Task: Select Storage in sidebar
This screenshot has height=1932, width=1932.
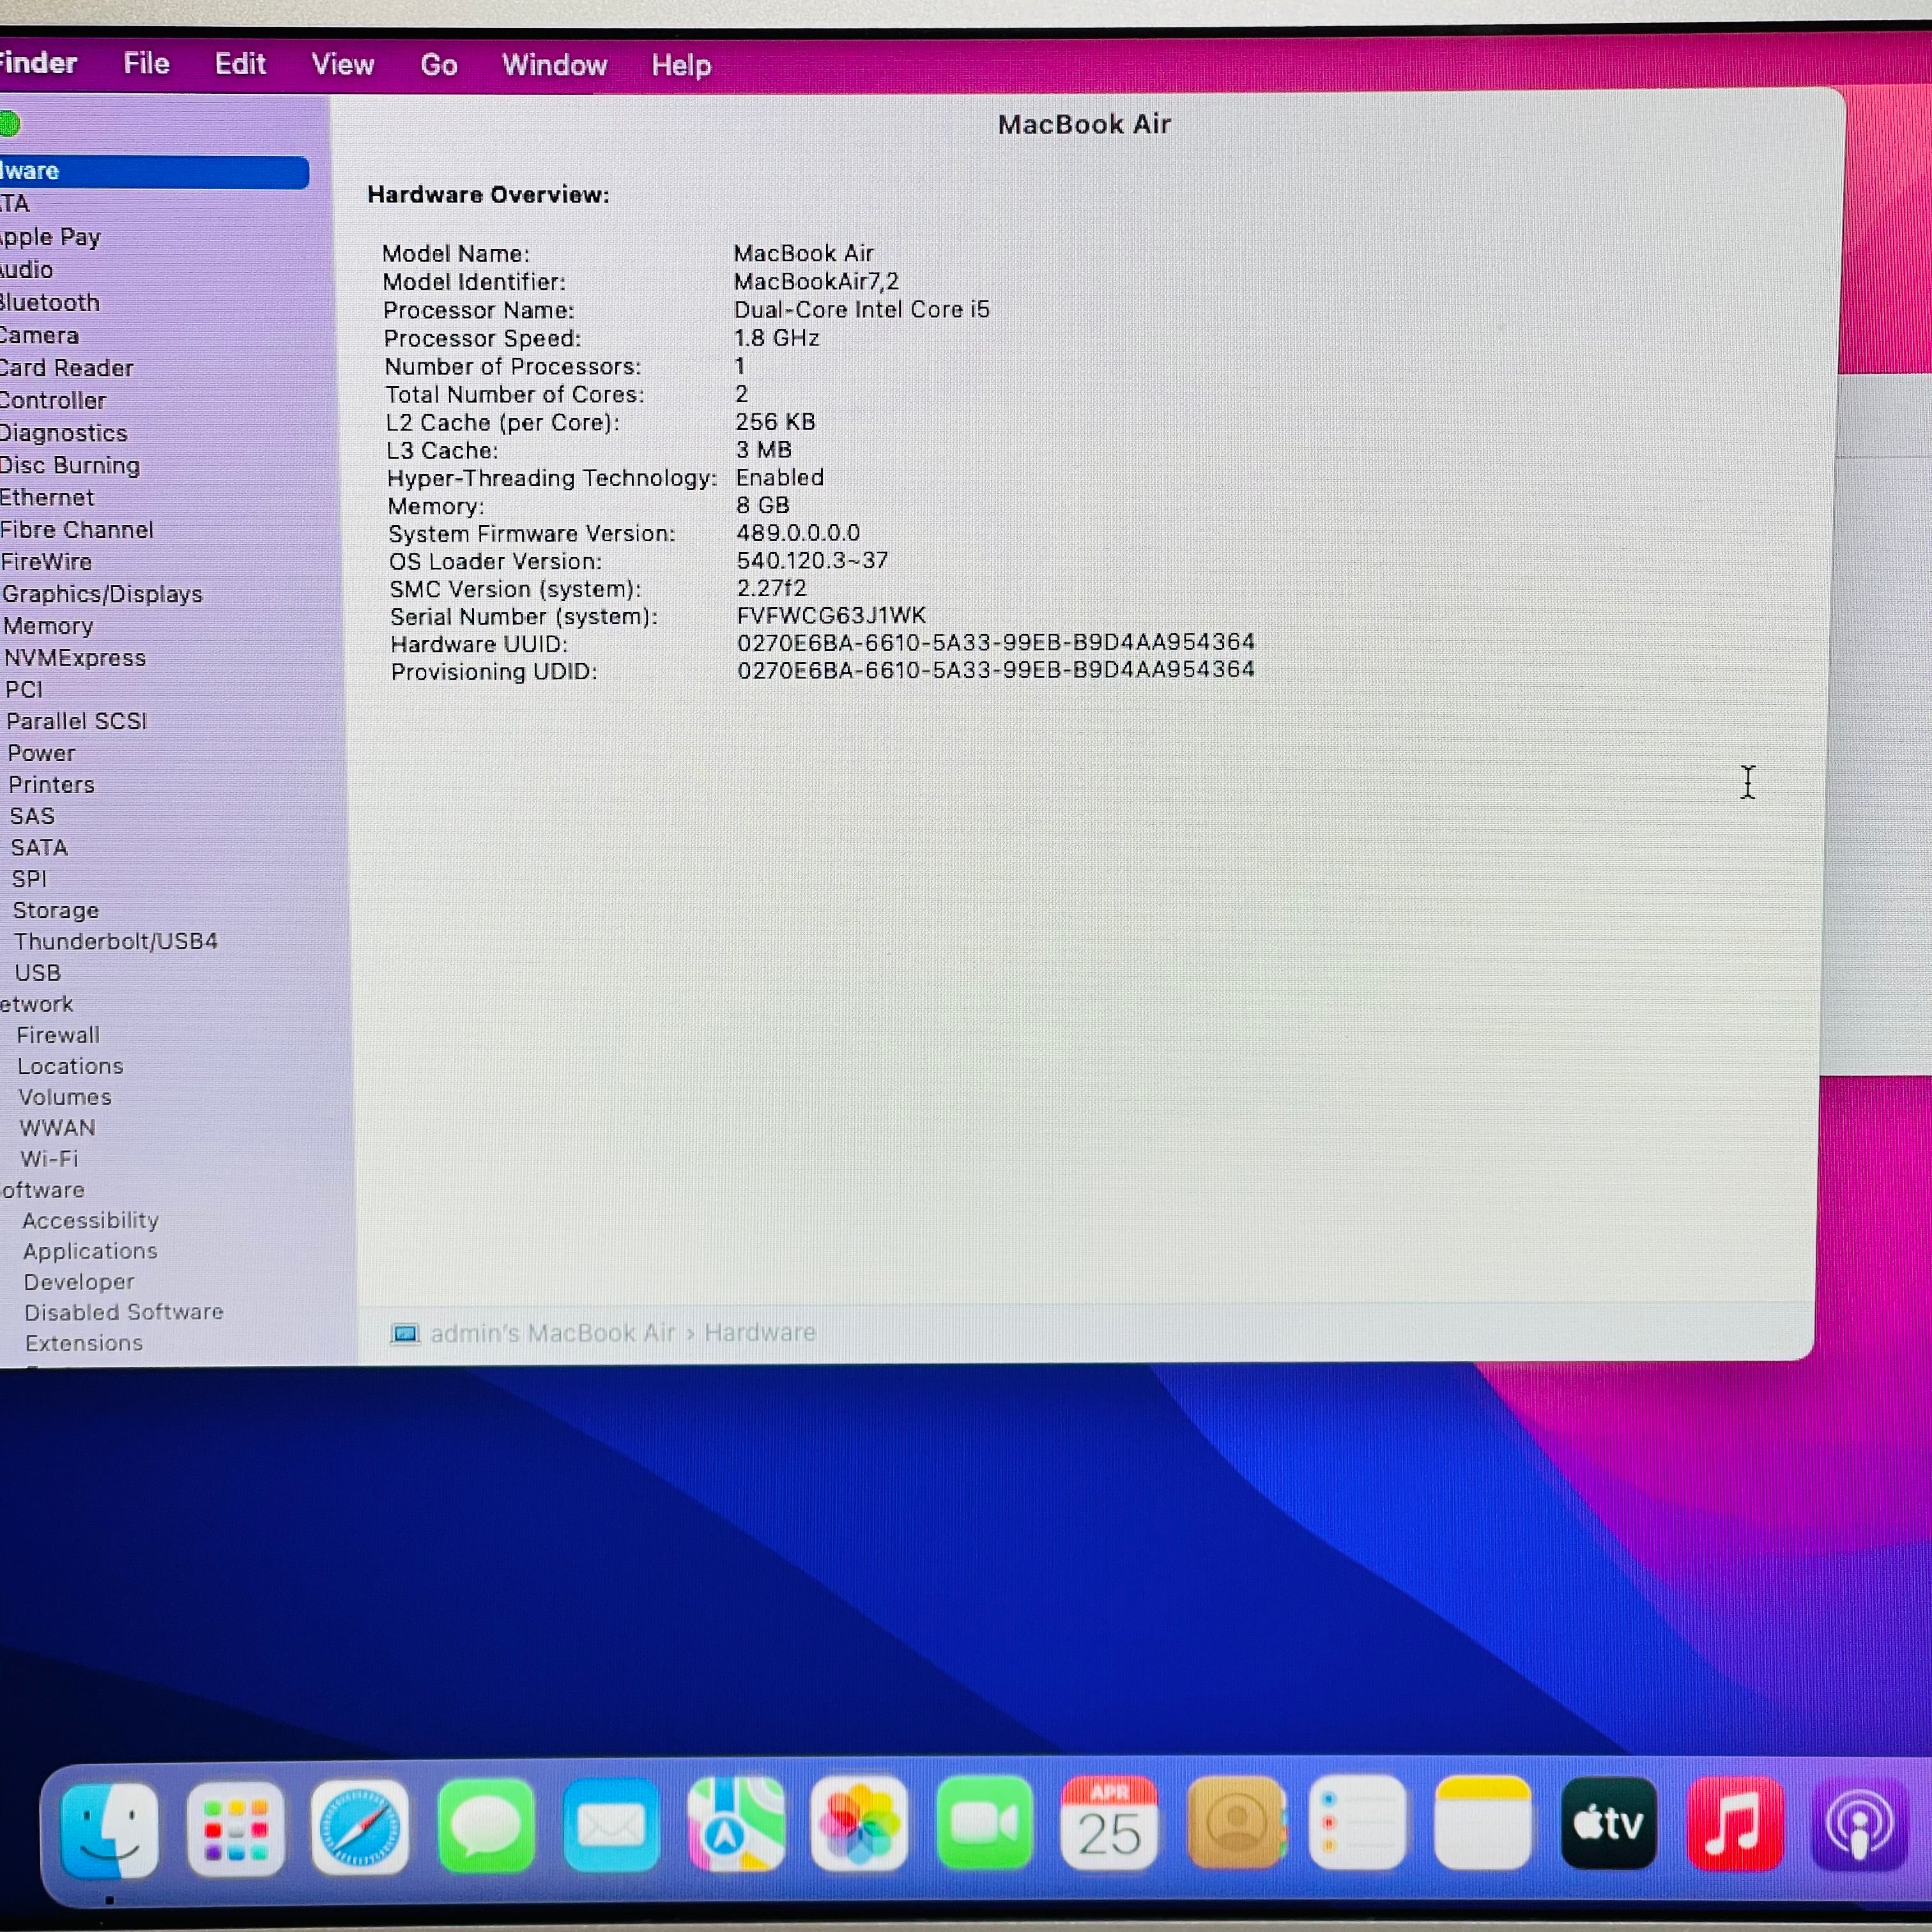Action: coord(55,911)
